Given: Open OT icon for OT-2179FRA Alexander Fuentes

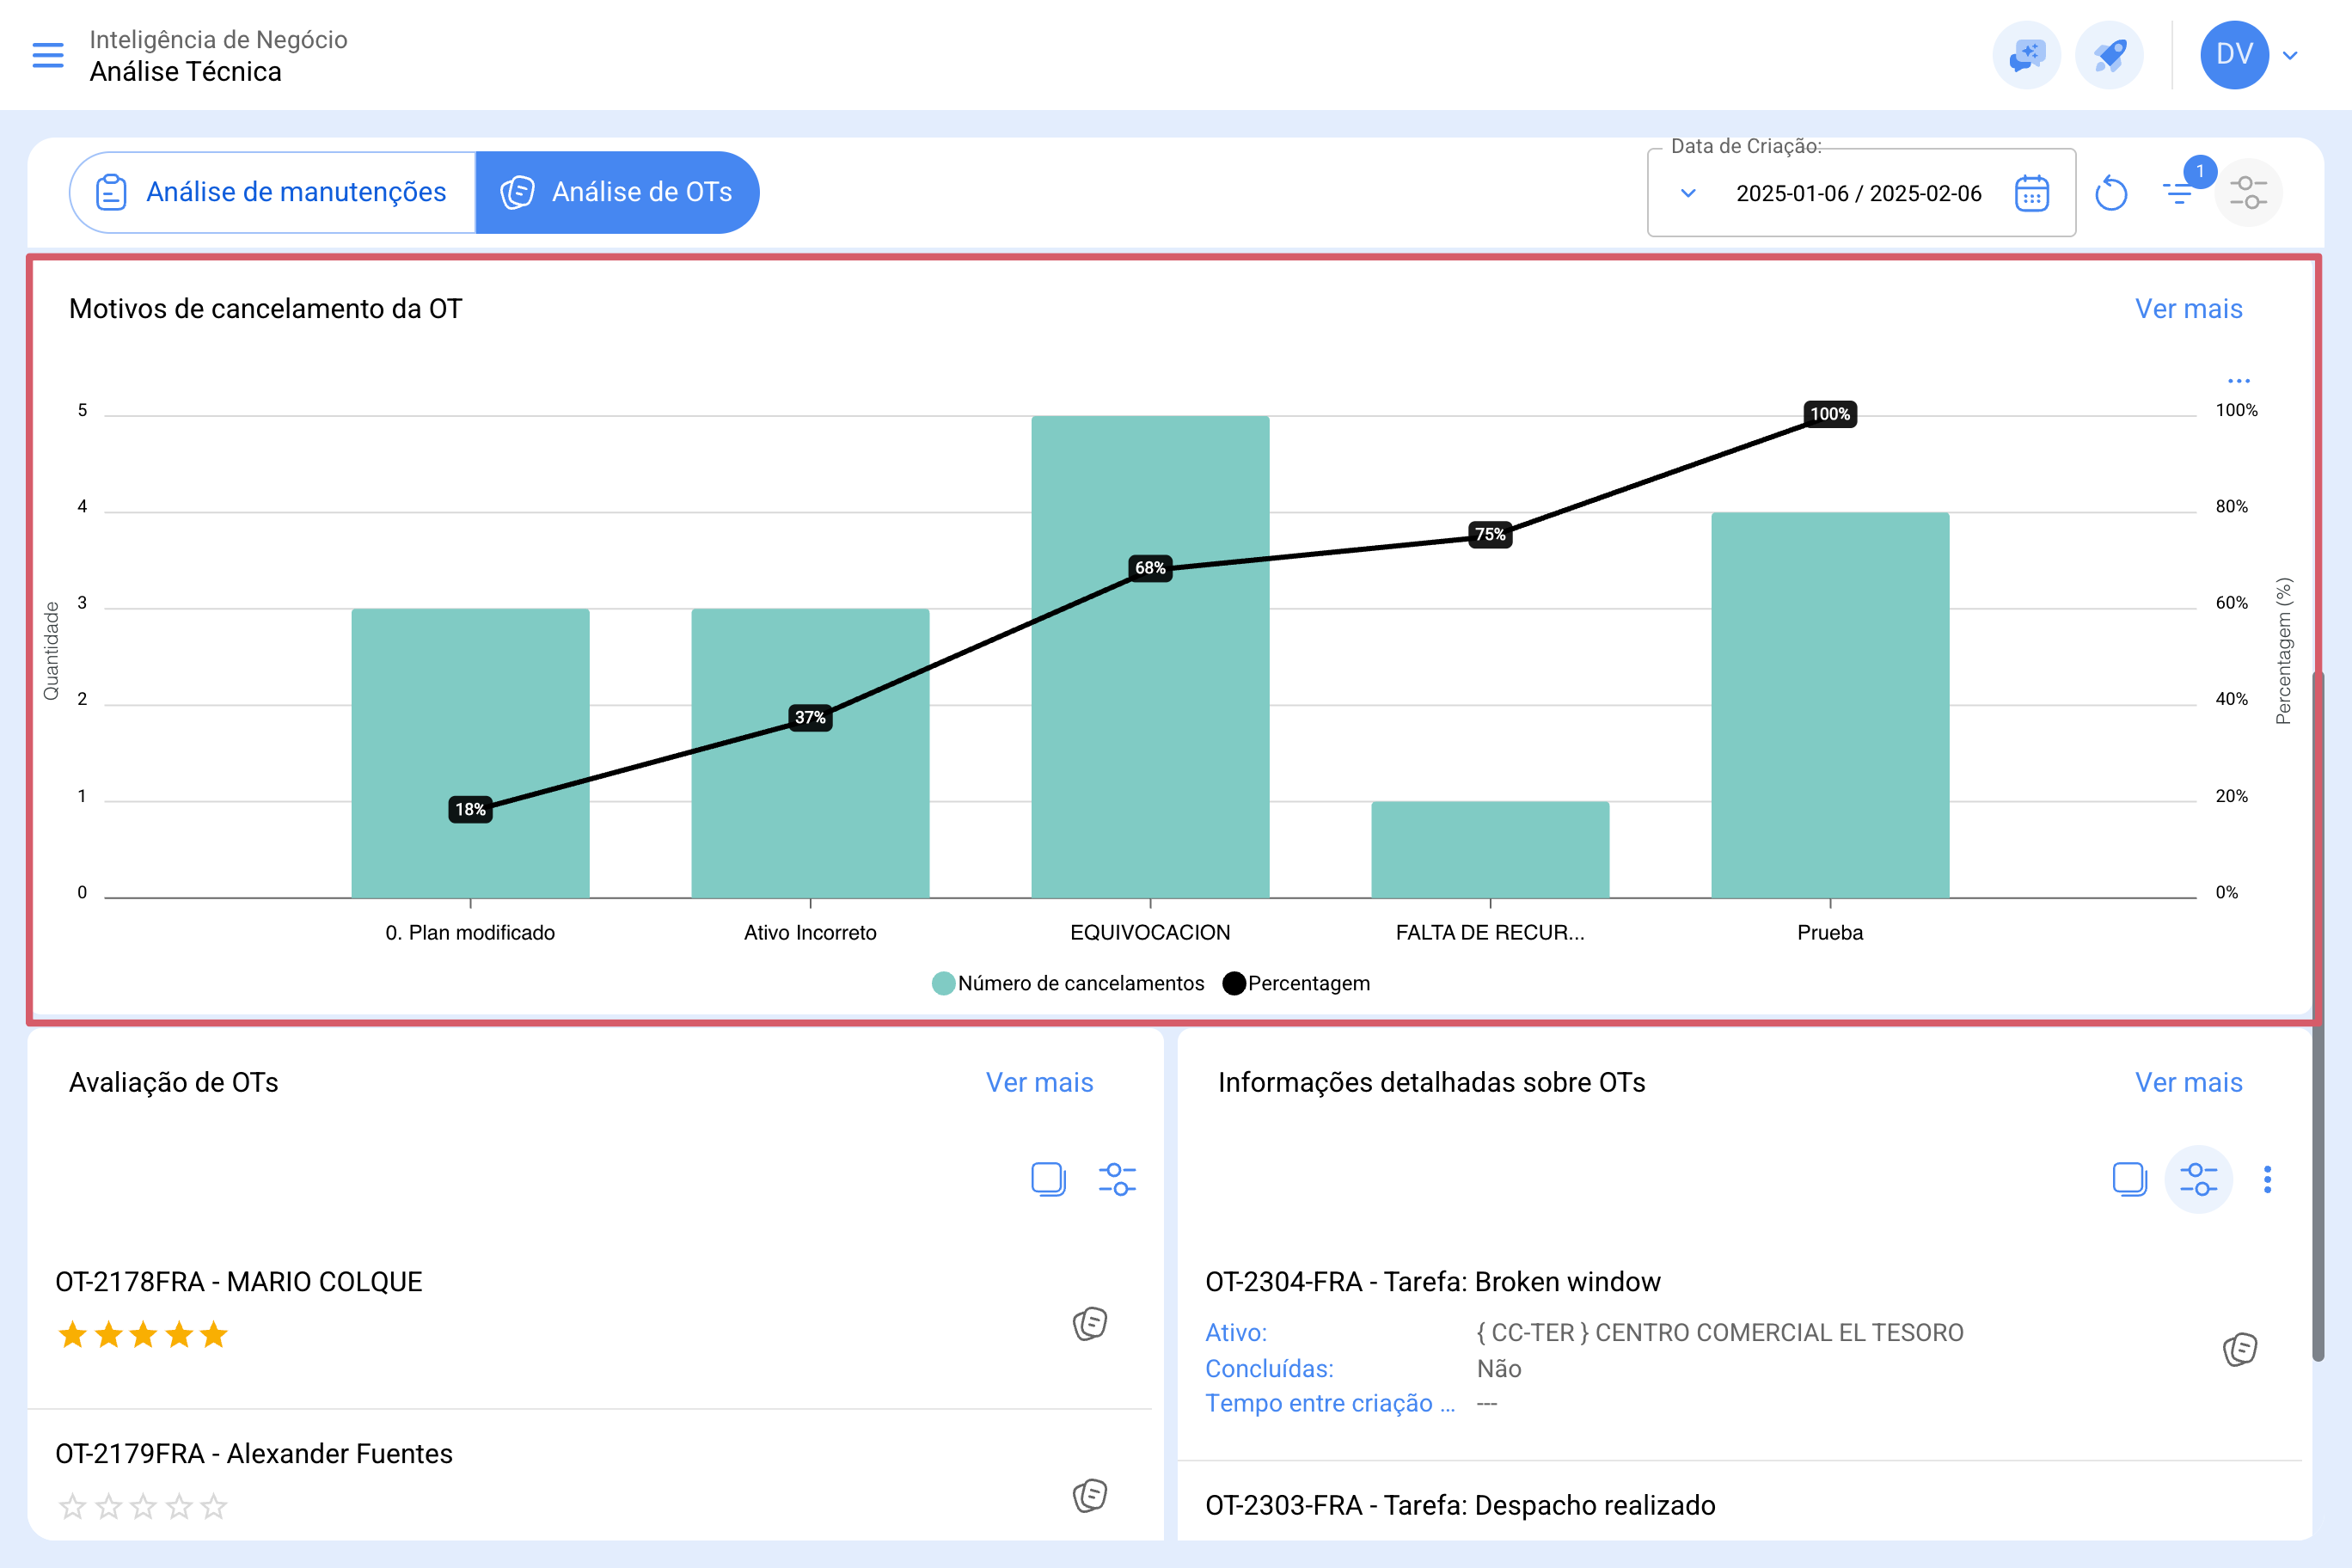Looking at the screenshot, I should tap(1089, 1495).
